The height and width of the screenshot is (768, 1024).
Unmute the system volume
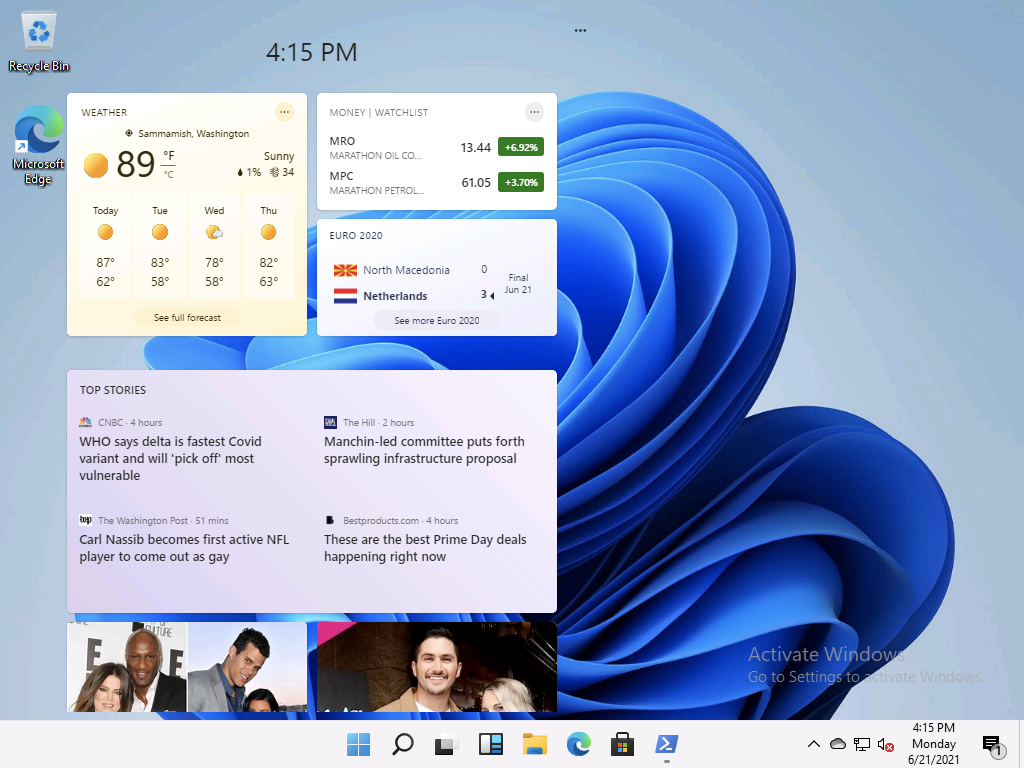[x=886, y=744]
